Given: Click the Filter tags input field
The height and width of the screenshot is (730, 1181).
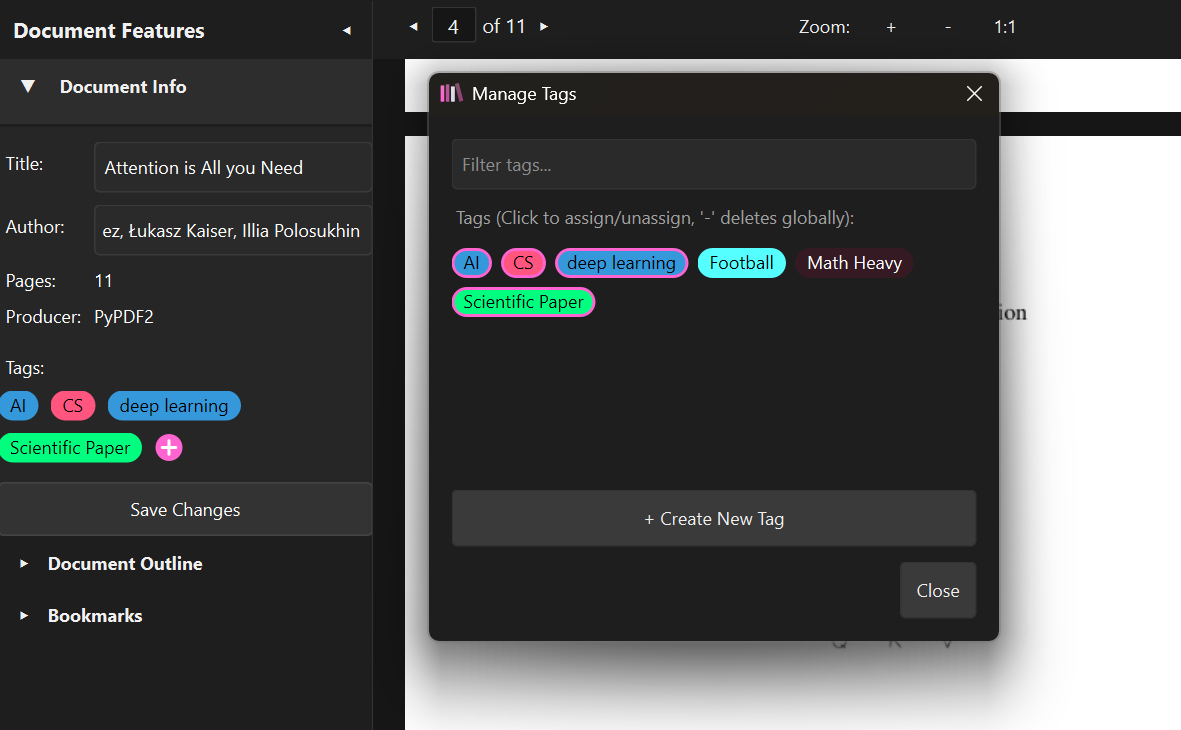Looking at the screenshot, I should (713, 165).
